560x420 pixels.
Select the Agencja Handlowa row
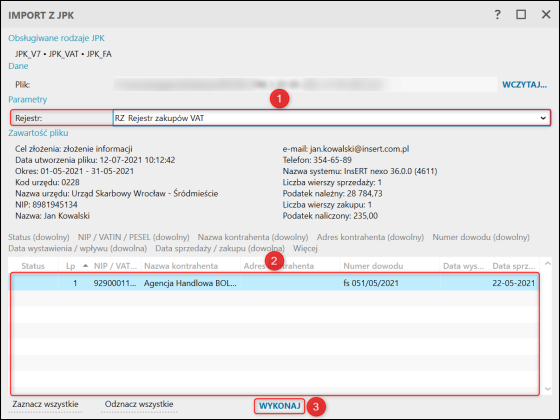275,283
